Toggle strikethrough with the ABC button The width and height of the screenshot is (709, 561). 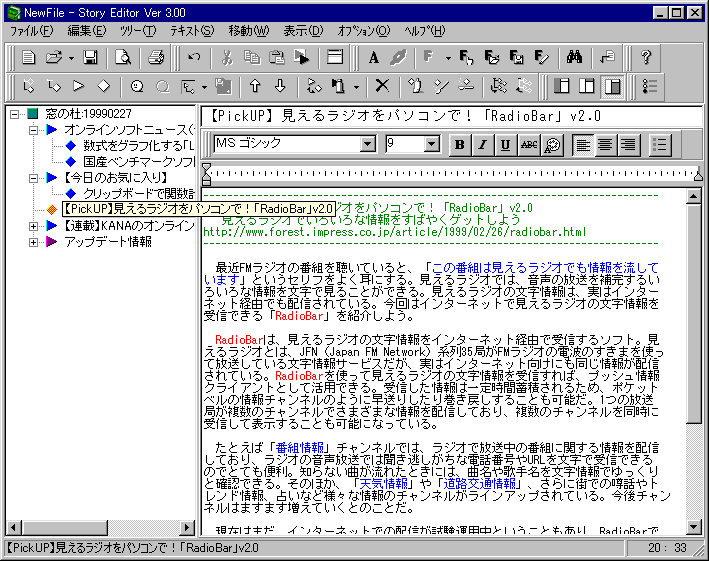coord(529,145)
